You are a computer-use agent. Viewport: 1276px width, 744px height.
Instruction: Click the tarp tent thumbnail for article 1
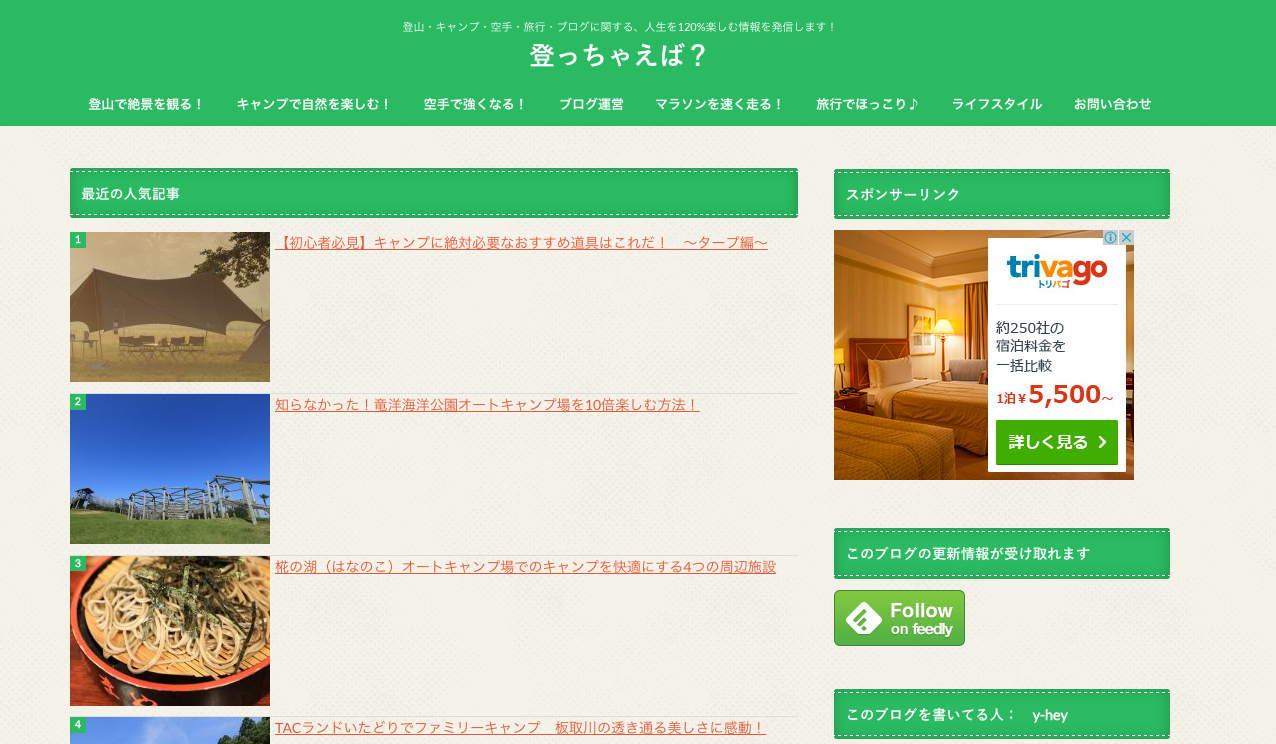170,307
